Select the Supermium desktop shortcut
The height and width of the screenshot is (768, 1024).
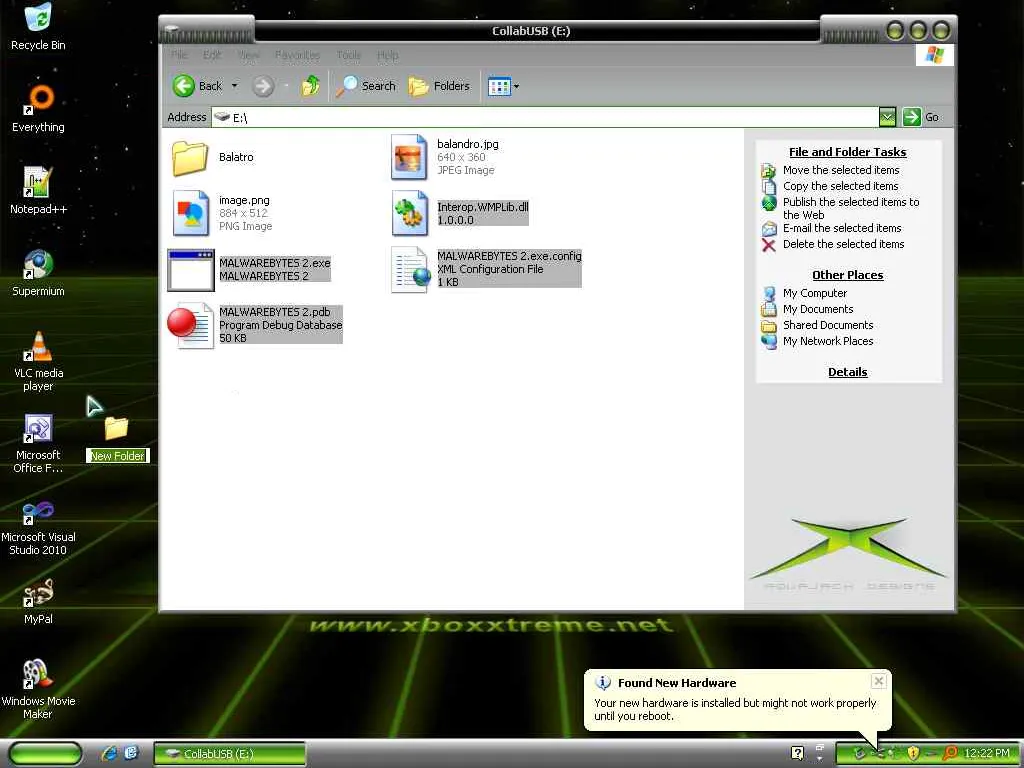click(x=38, y=273)
